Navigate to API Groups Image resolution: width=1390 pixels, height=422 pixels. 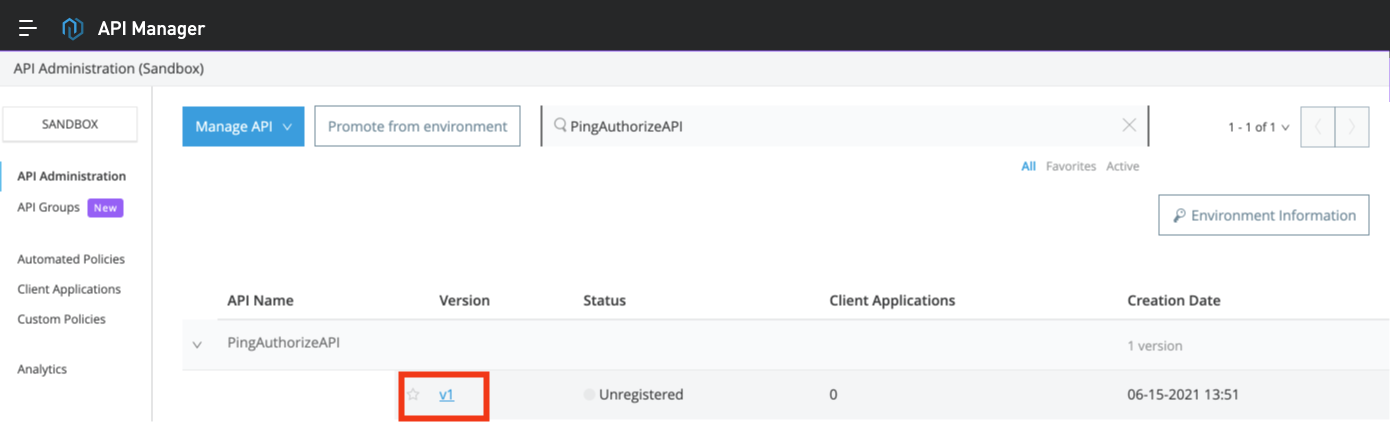click(x=49, y=208)
